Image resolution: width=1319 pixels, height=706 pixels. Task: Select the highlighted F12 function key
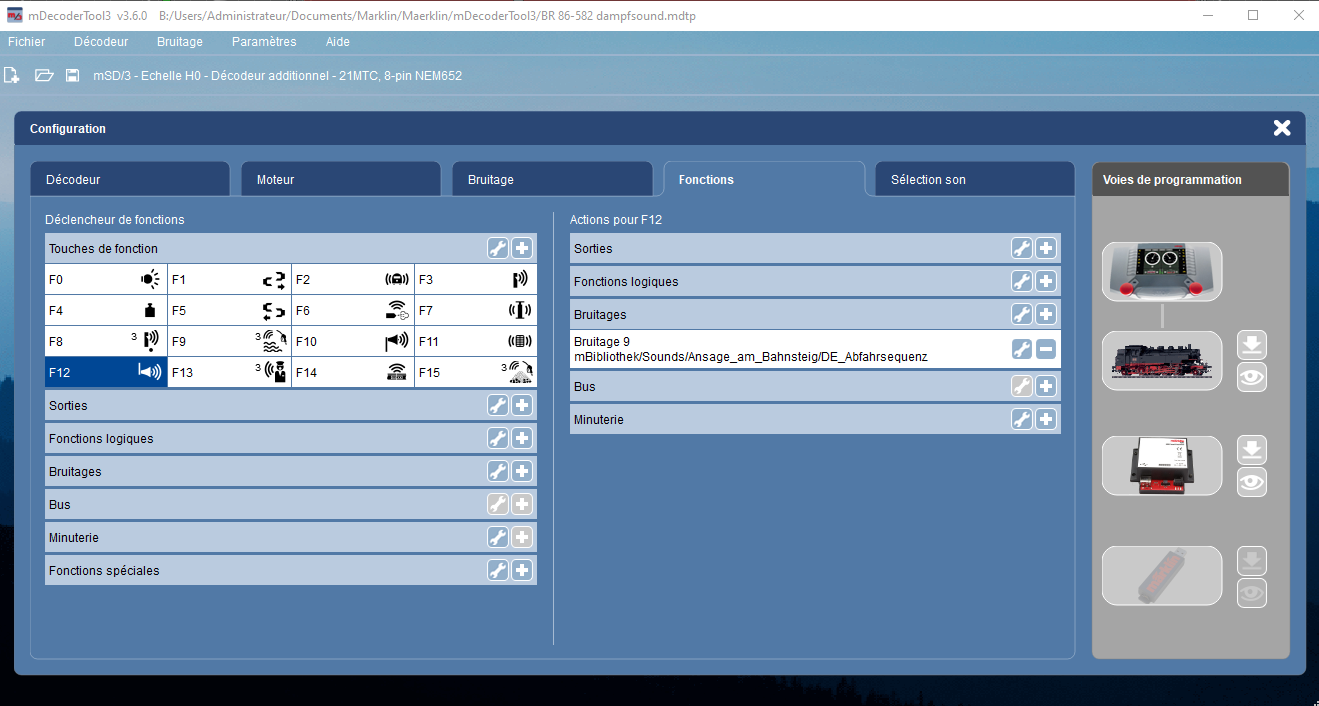(106, 372)
